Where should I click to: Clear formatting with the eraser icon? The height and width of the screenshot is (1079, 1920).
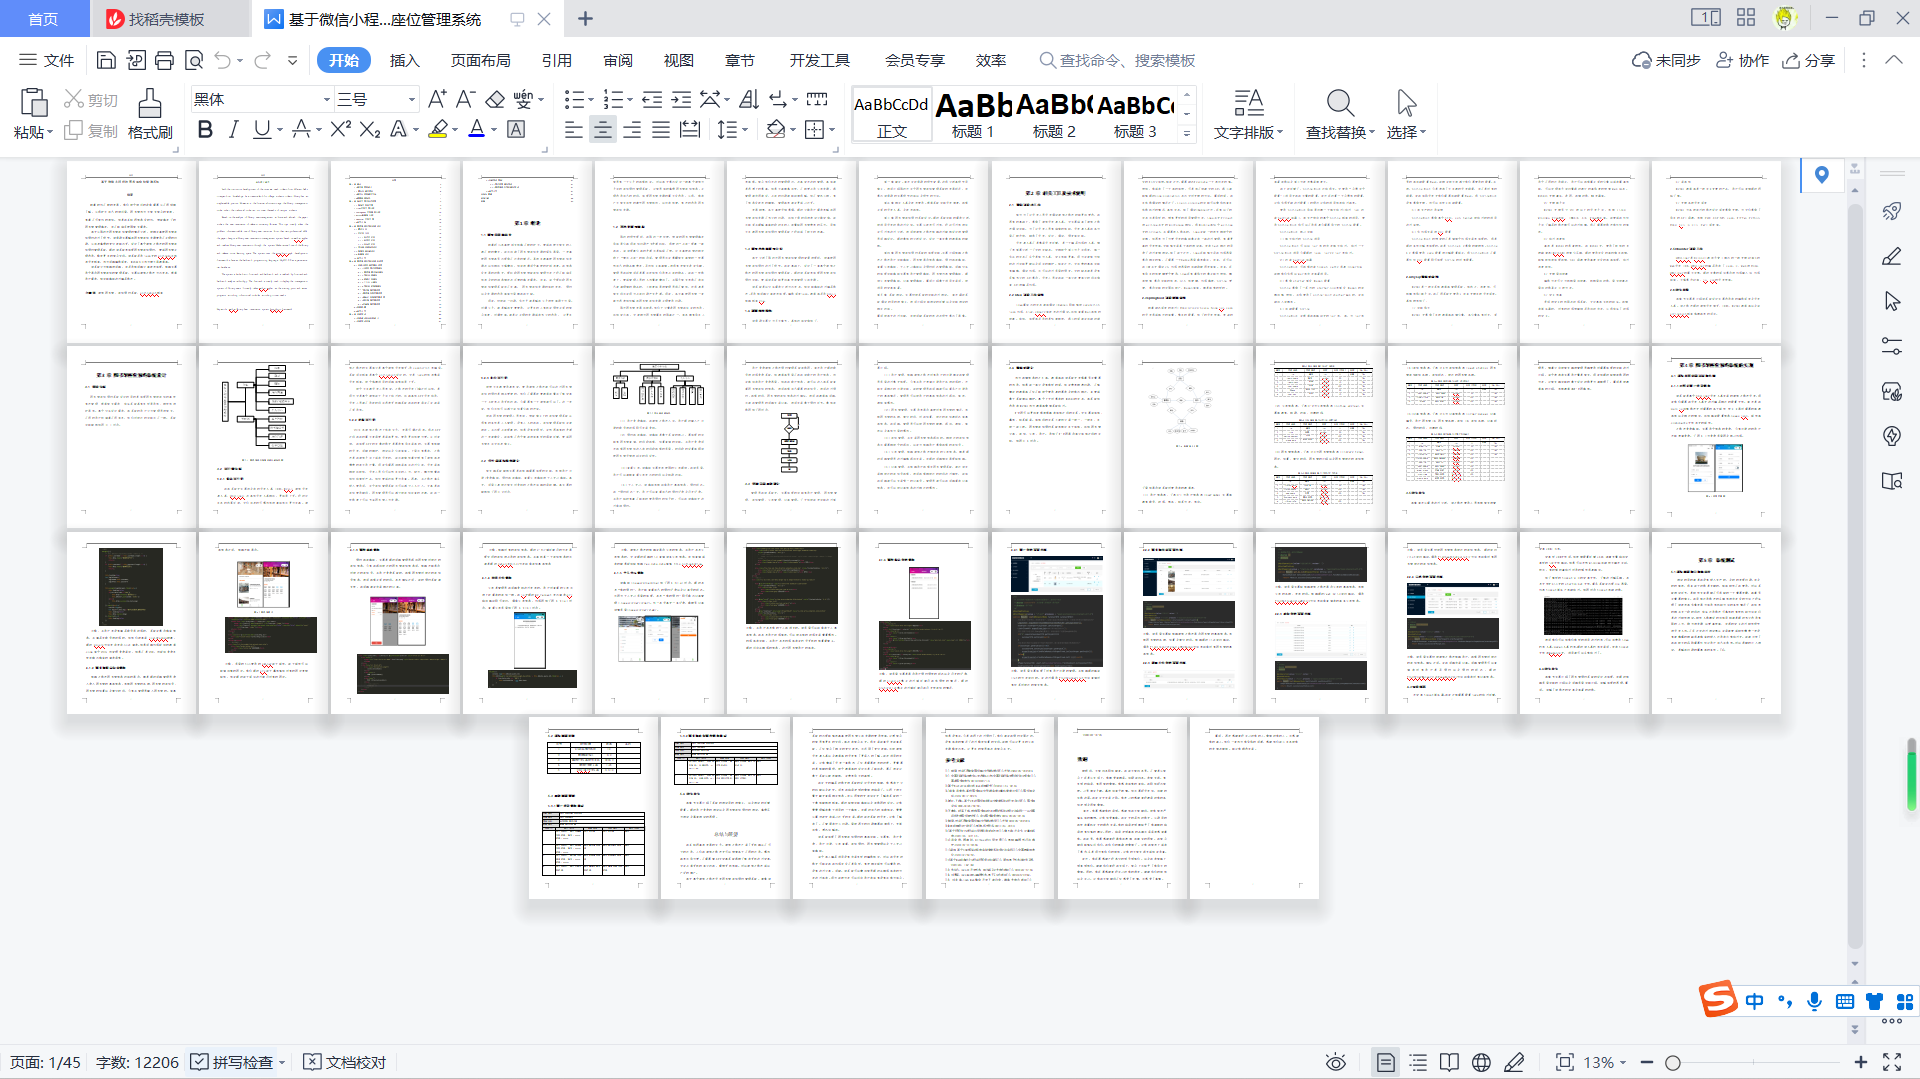point(495,99)
